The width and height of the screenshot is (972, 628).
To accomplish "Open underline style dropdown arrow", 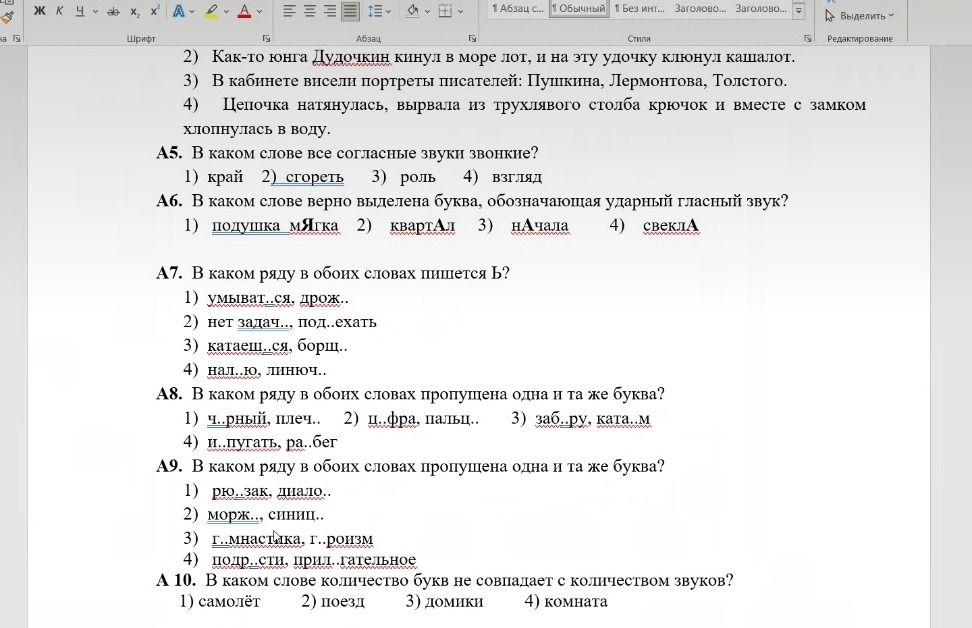I will click(95, 11).
